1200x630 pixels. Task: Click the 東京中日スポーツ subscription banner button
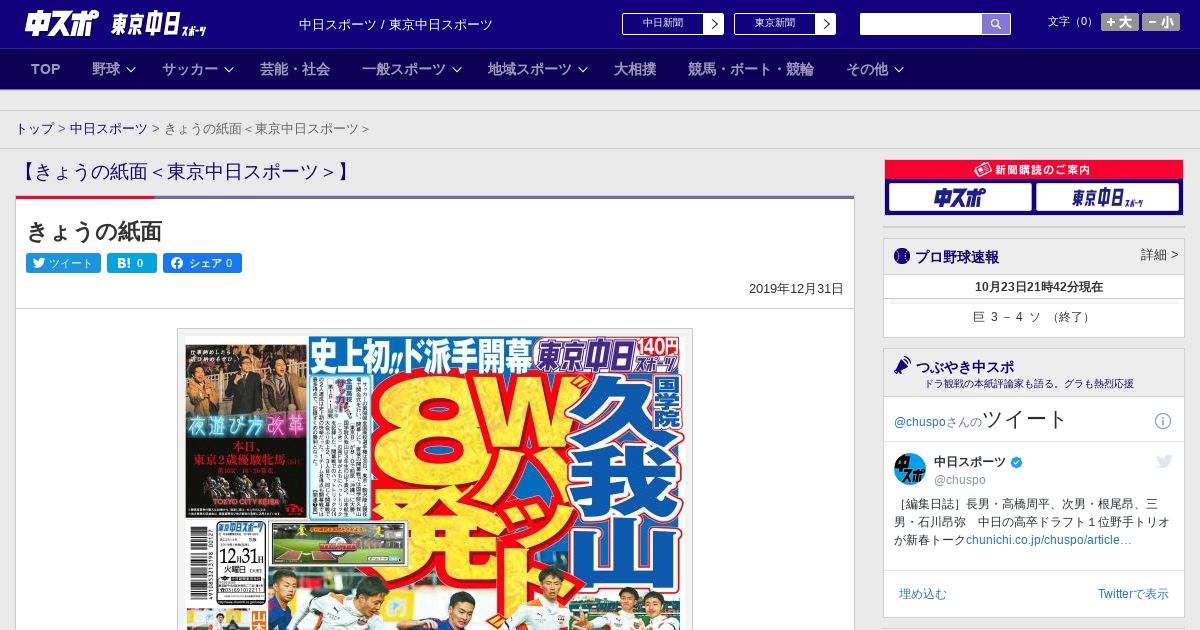pyautogui.click(x=1107, y=198)
